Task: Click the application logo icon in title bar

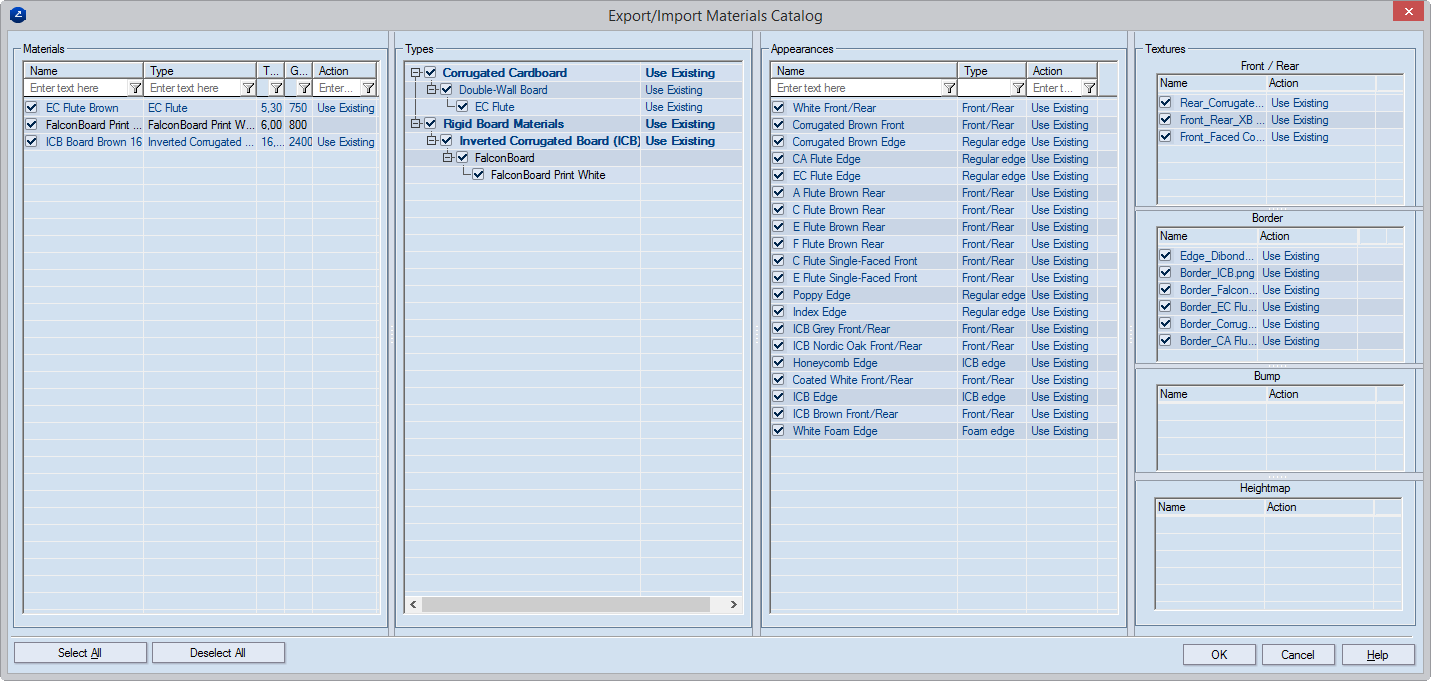Action: (18, 15)
